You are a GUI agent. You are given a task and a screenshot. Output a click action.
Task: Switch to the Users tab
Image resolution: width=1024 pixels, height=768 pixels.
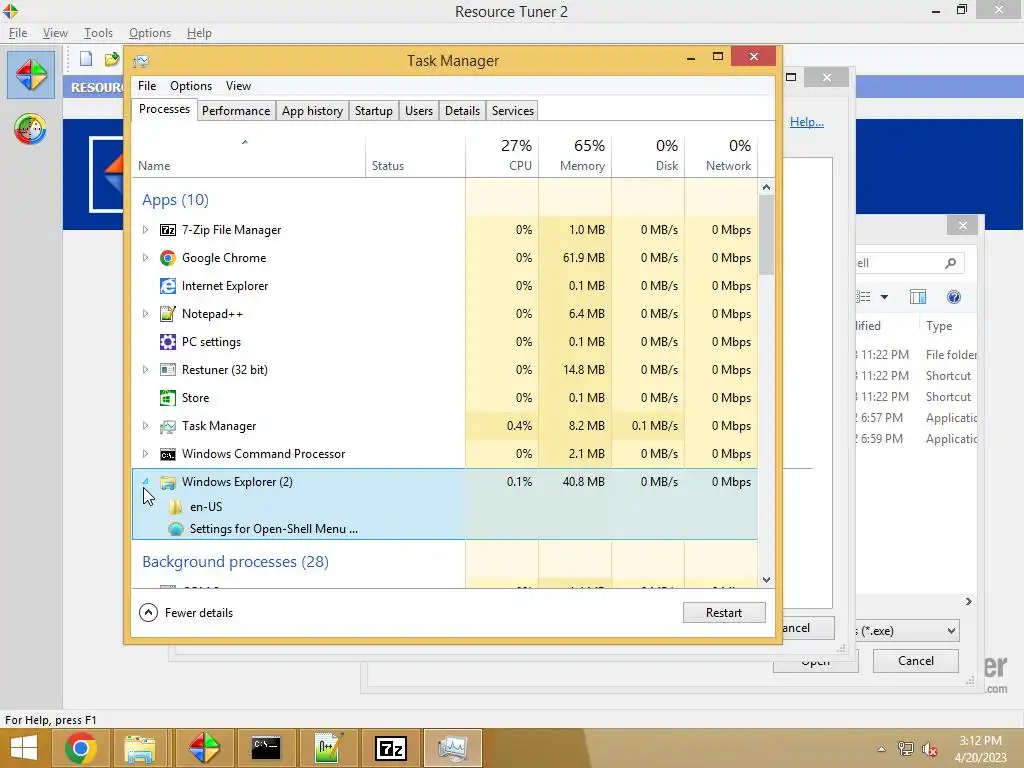pos(419,111)
